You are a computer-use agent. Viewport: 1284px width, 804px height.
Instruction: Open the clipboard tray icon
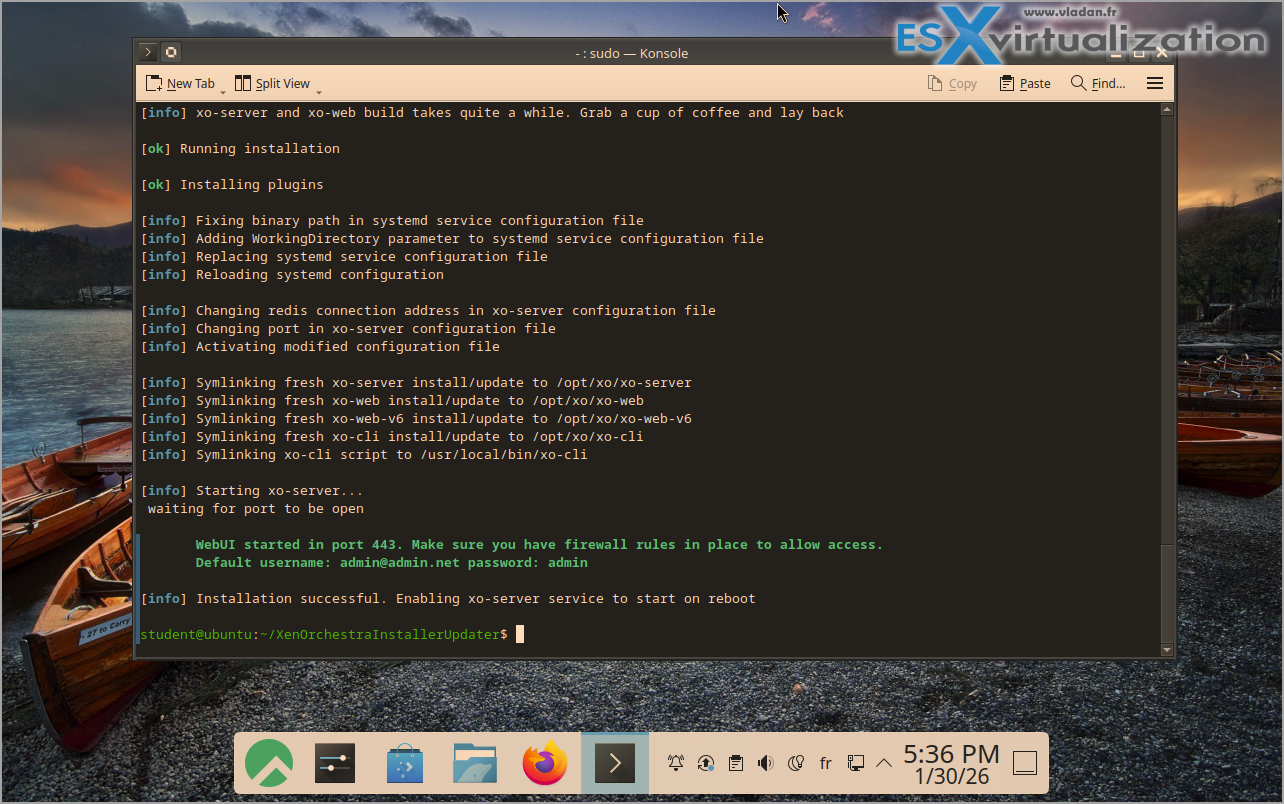[x=736, y=764]
